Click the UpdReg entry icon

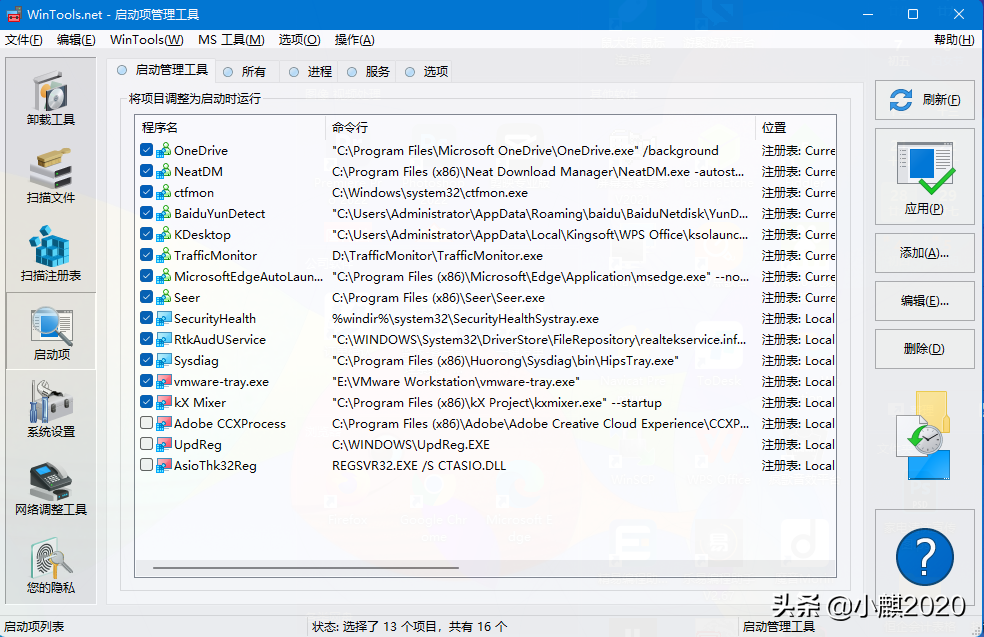pyautogui.click(x=163, y=444)
